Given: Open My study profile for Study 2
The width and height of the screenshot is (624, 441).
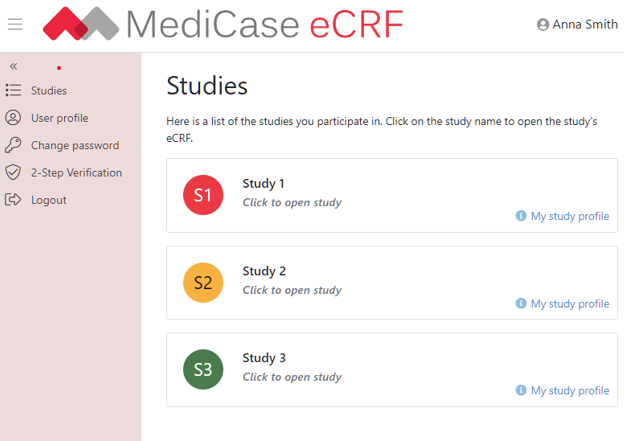Looking at the screenshot, I should (x=569, y=304).
